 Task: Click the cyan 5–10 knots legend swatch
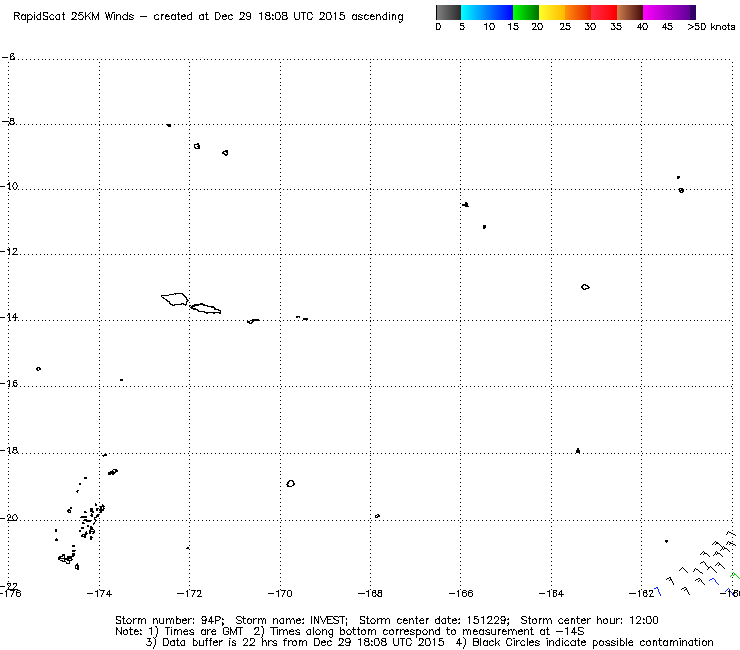tap(474, 12)
